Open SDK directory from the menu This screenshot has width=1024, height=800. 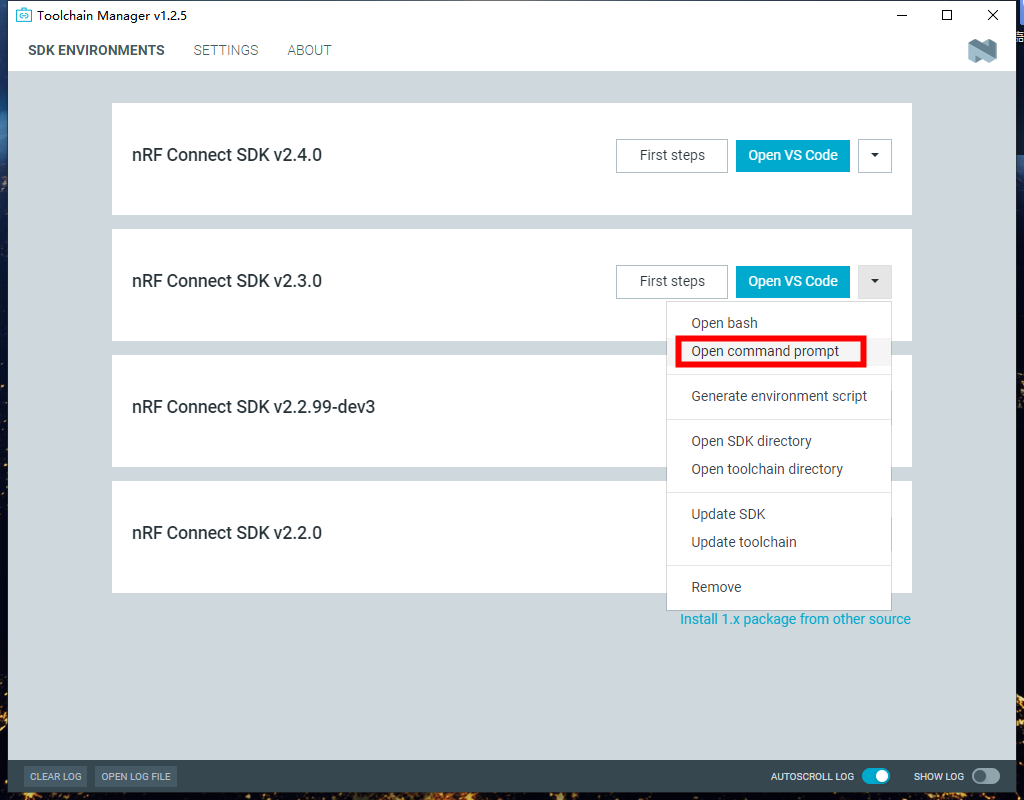(751, 441)
